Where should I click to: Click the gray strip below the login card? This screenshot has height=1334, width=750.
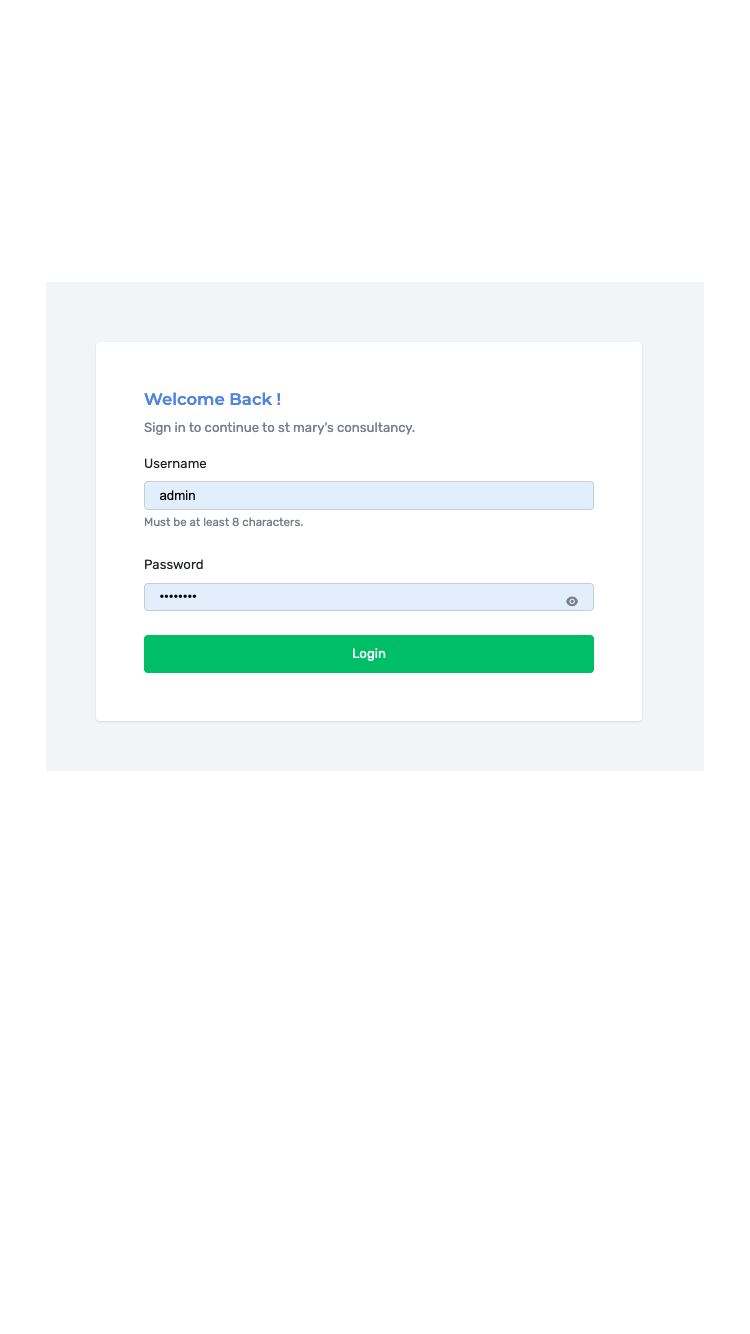click(369, 746)
